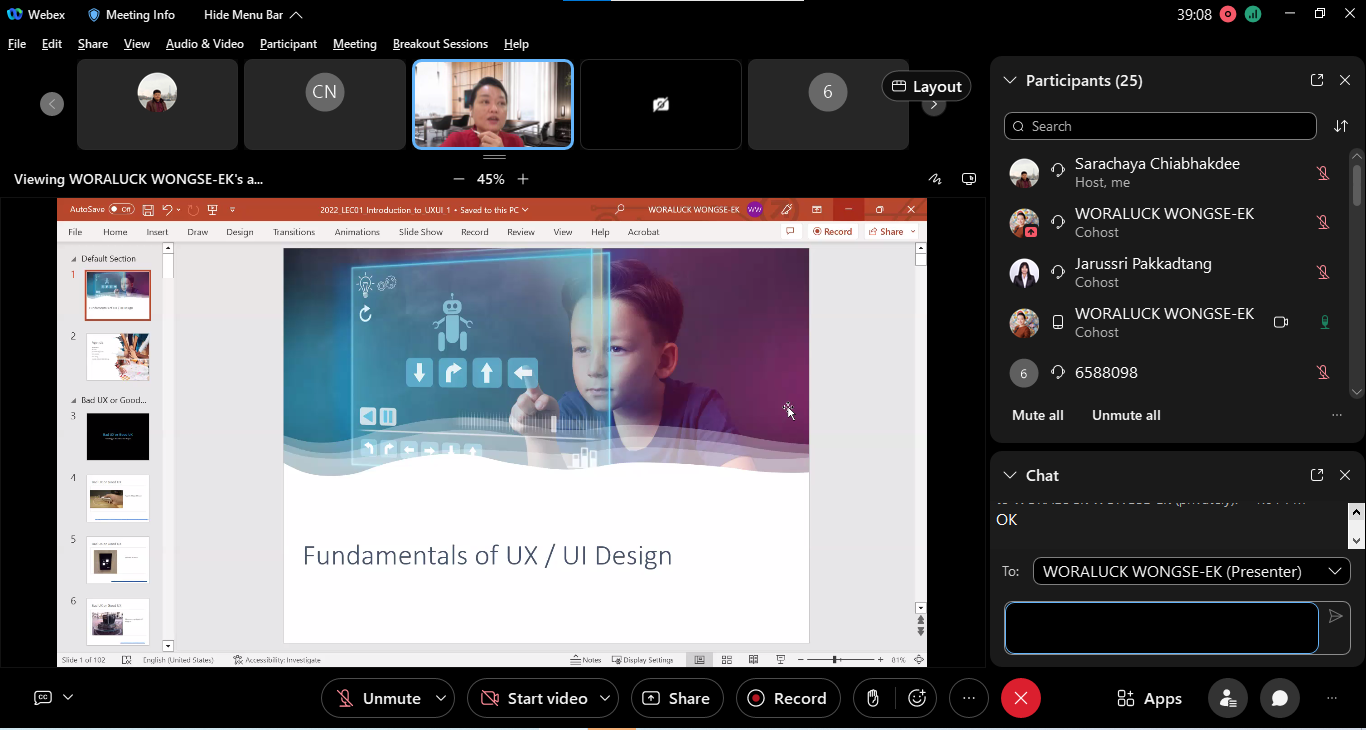Sort the participants list
The height and width of the screenshot is (730, 1366).
1341,126
